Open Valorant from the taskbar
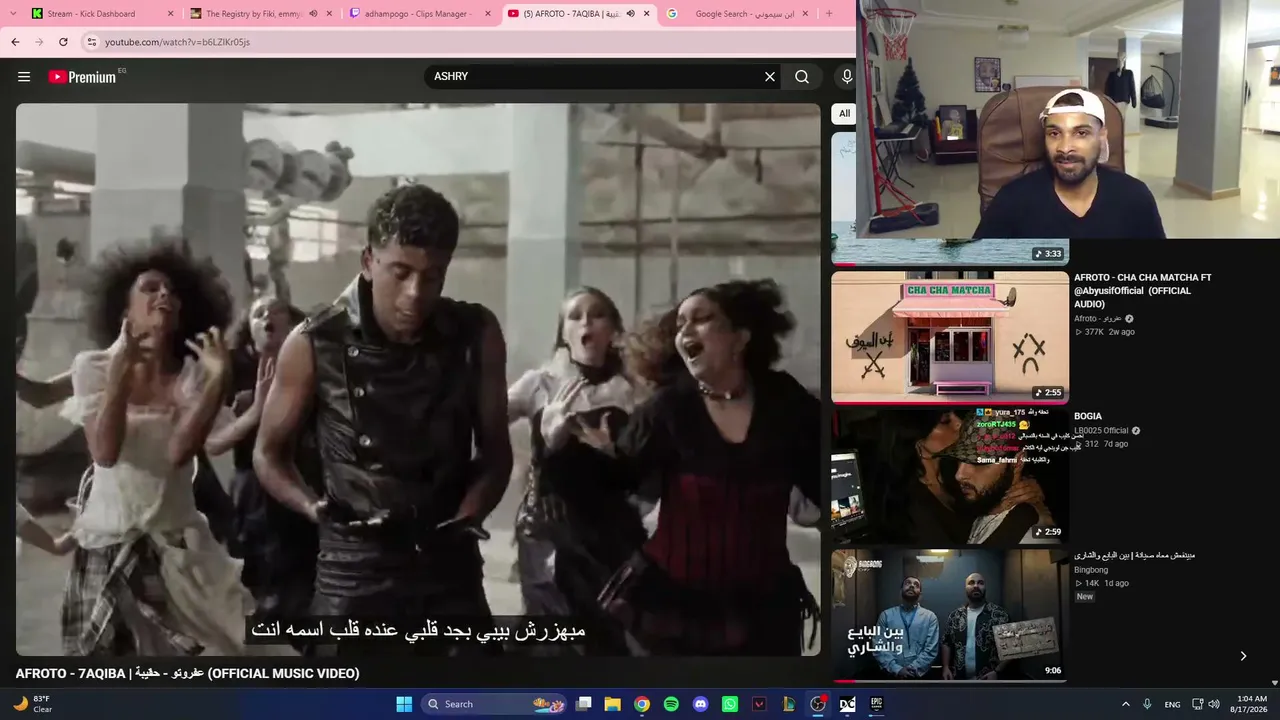The height and width of the screenshot is (720, 1280). pos(759,704)
